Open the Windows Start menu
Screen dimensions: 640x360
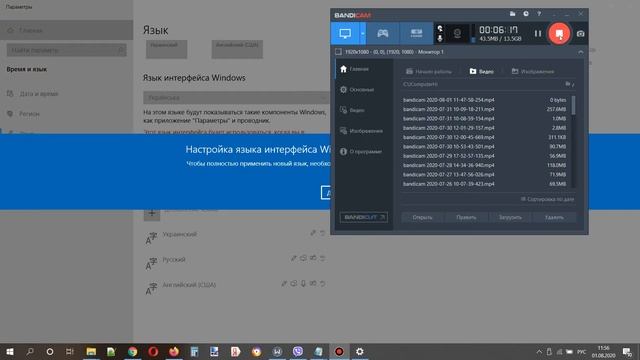tap(10, 351)
